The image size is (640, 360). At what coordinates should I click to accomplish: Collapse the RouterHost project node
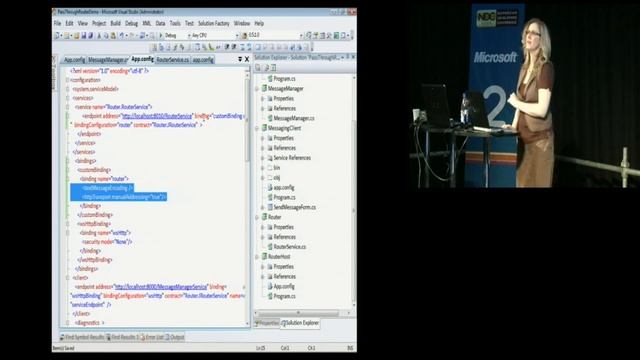click(257, 257)
